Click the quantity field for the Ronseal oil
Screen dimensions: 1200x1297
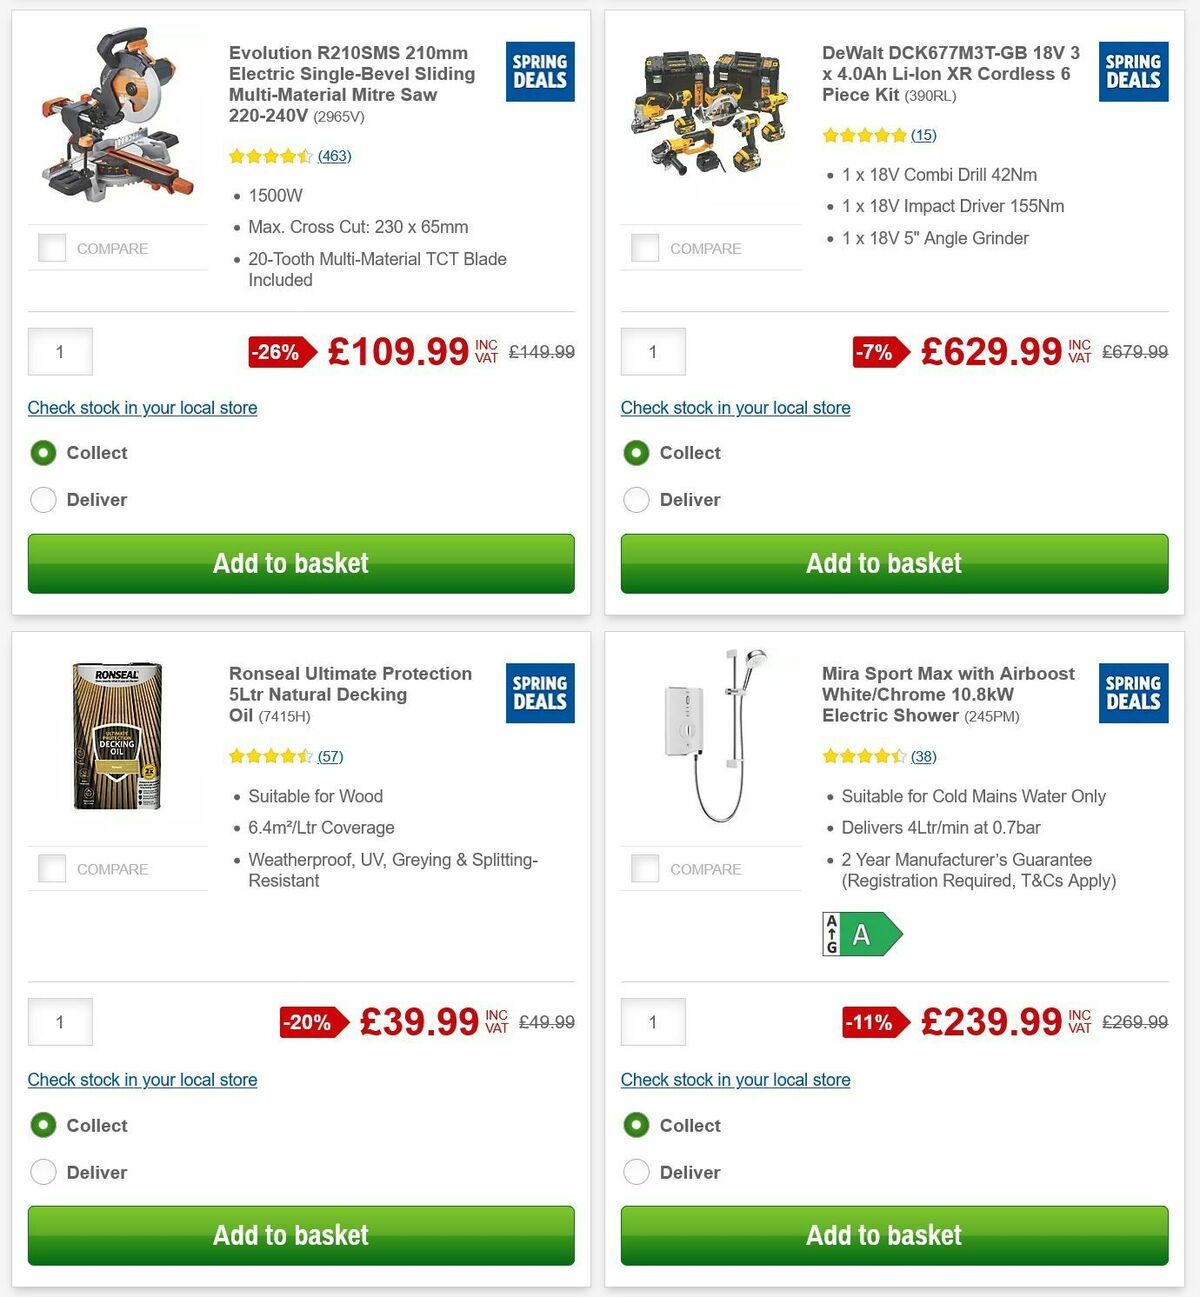coord(59,1022)
